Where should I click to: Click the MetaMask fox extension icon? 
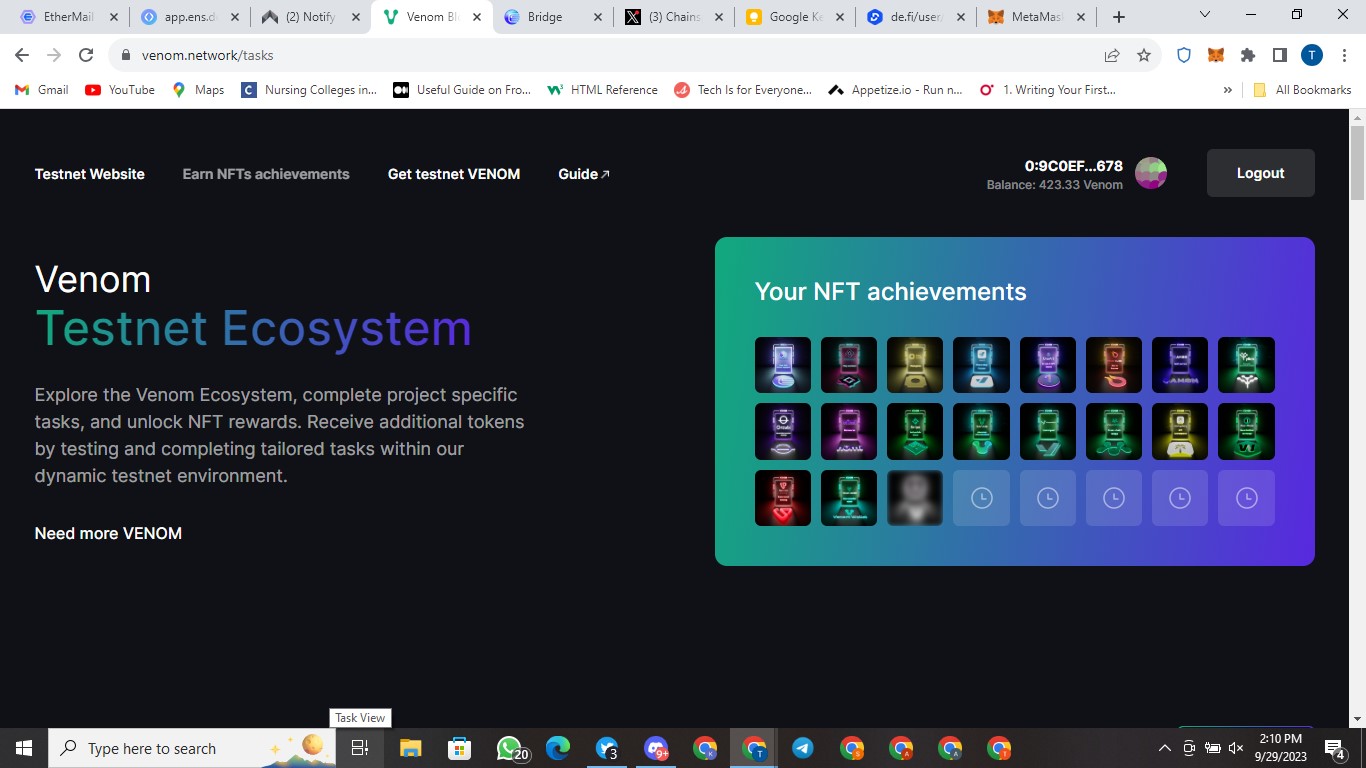pos(1216,55)
